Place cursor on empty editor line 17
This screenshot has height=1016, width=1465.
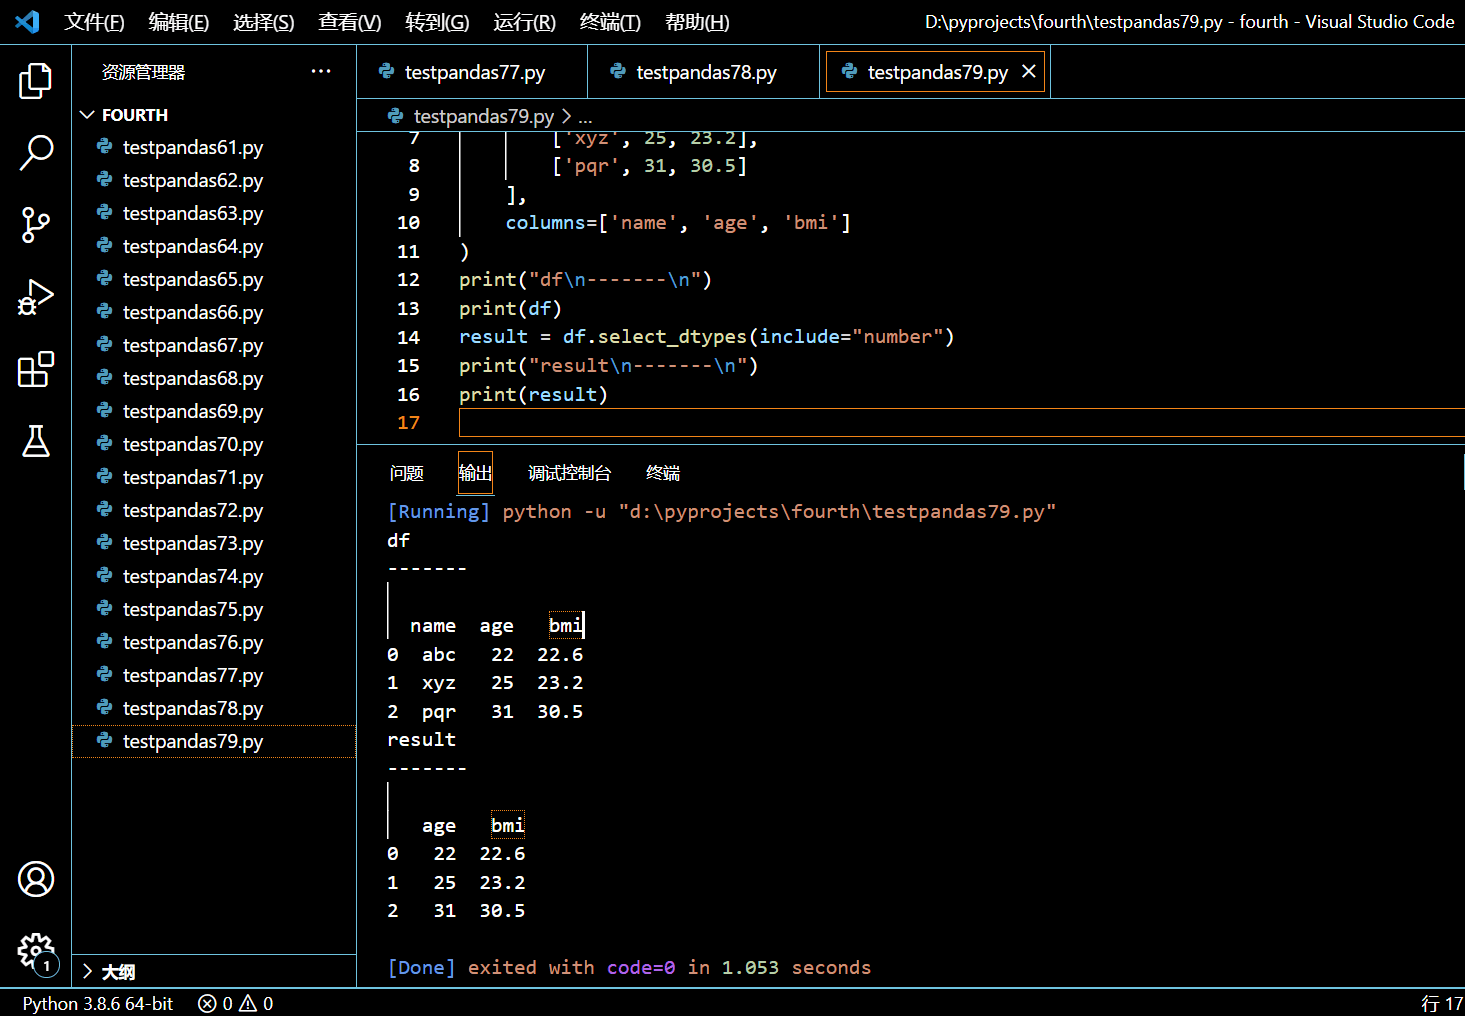click(961, 423)
